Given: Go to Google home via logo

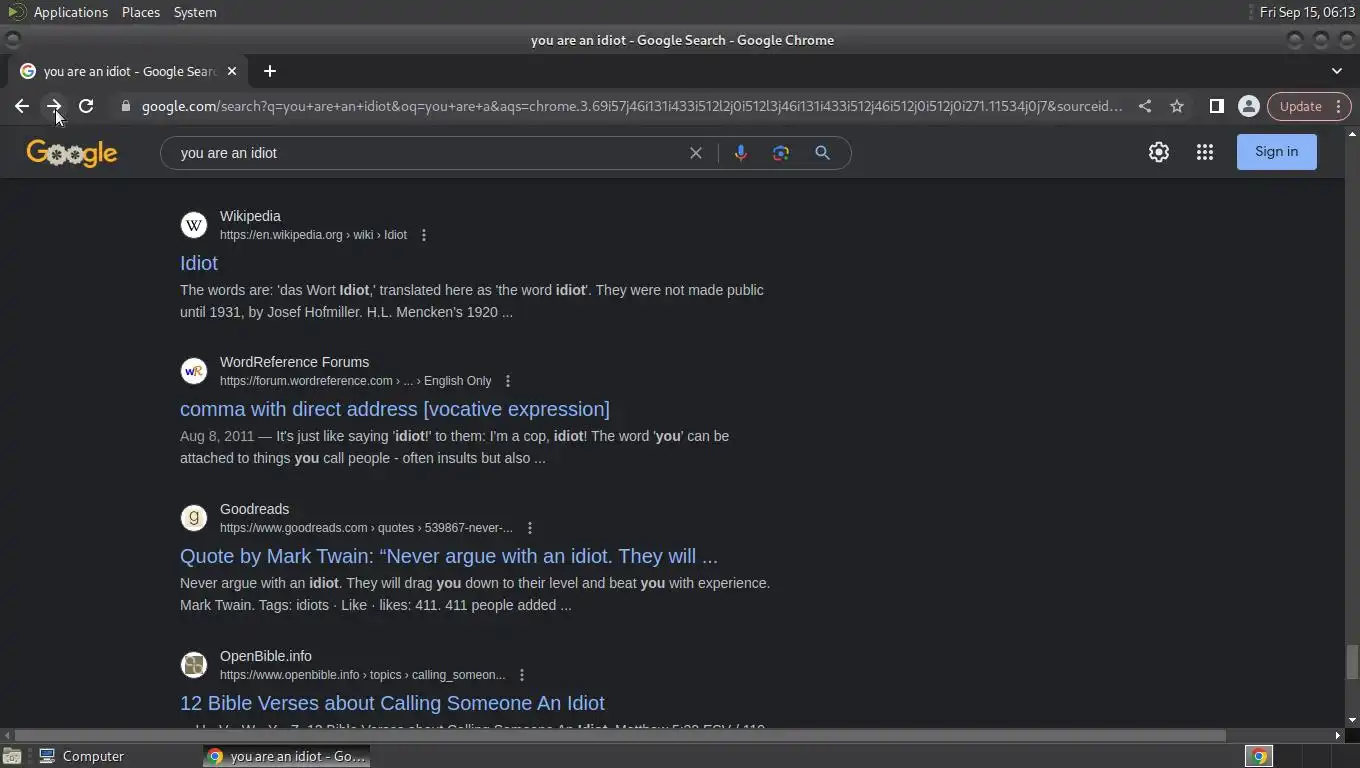Looking at the screenshot, I should [x=72, y=153].
